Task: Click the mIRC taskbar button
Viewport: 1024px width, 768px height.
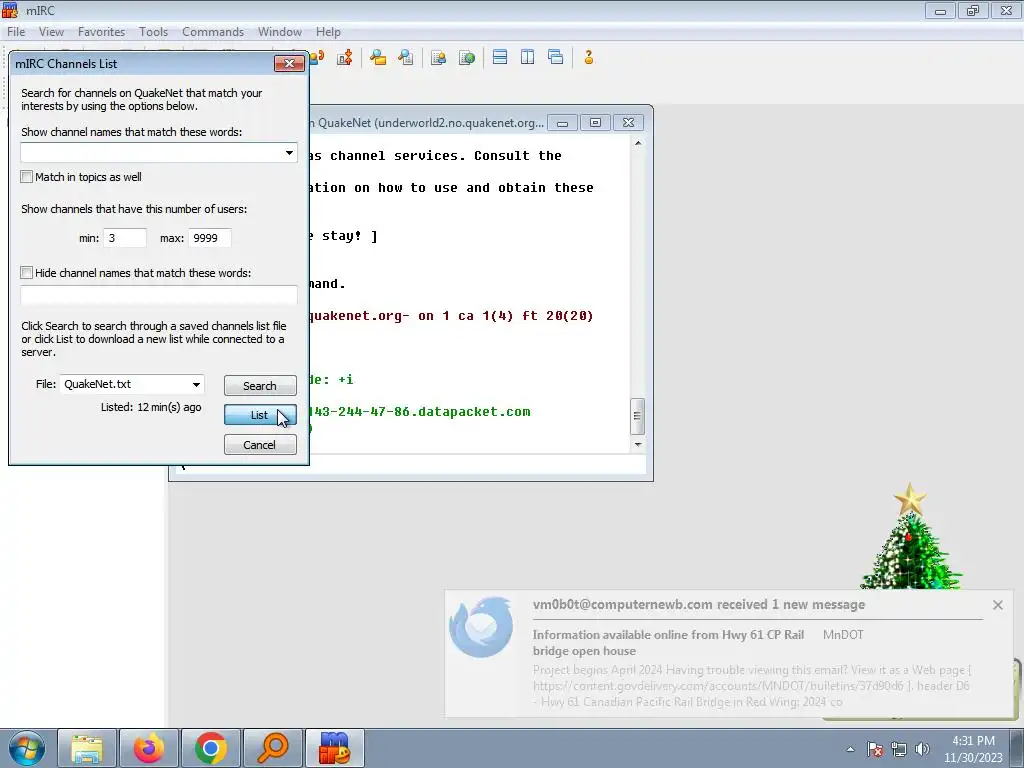Action: click(x=334, y=748)
